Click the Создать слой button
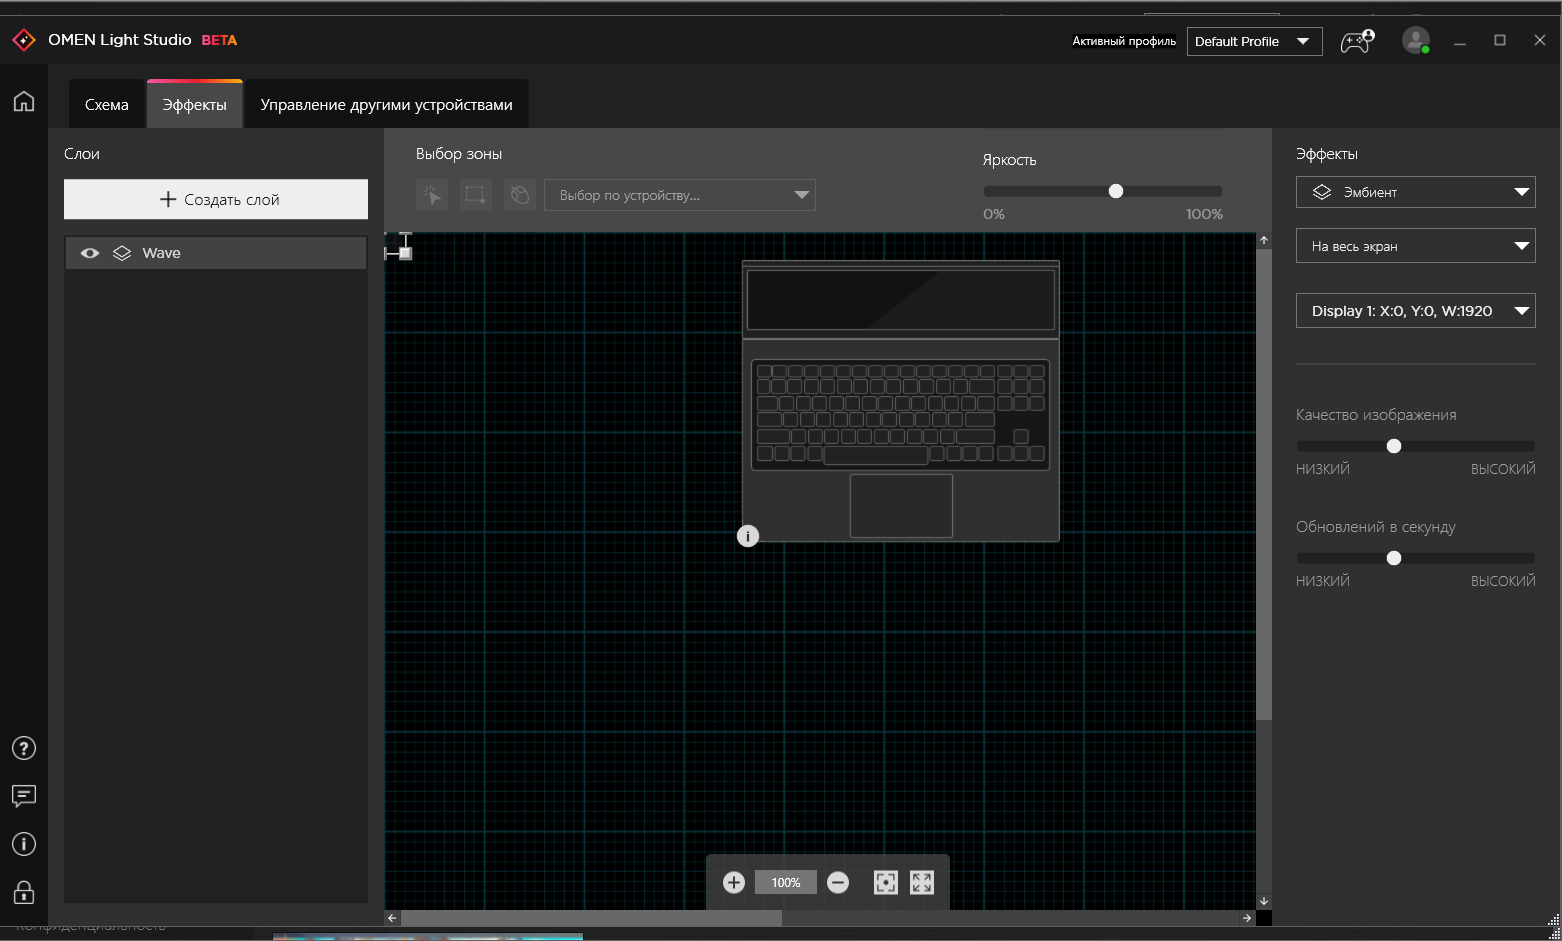 pyautogui.click(x=215, y=199)
